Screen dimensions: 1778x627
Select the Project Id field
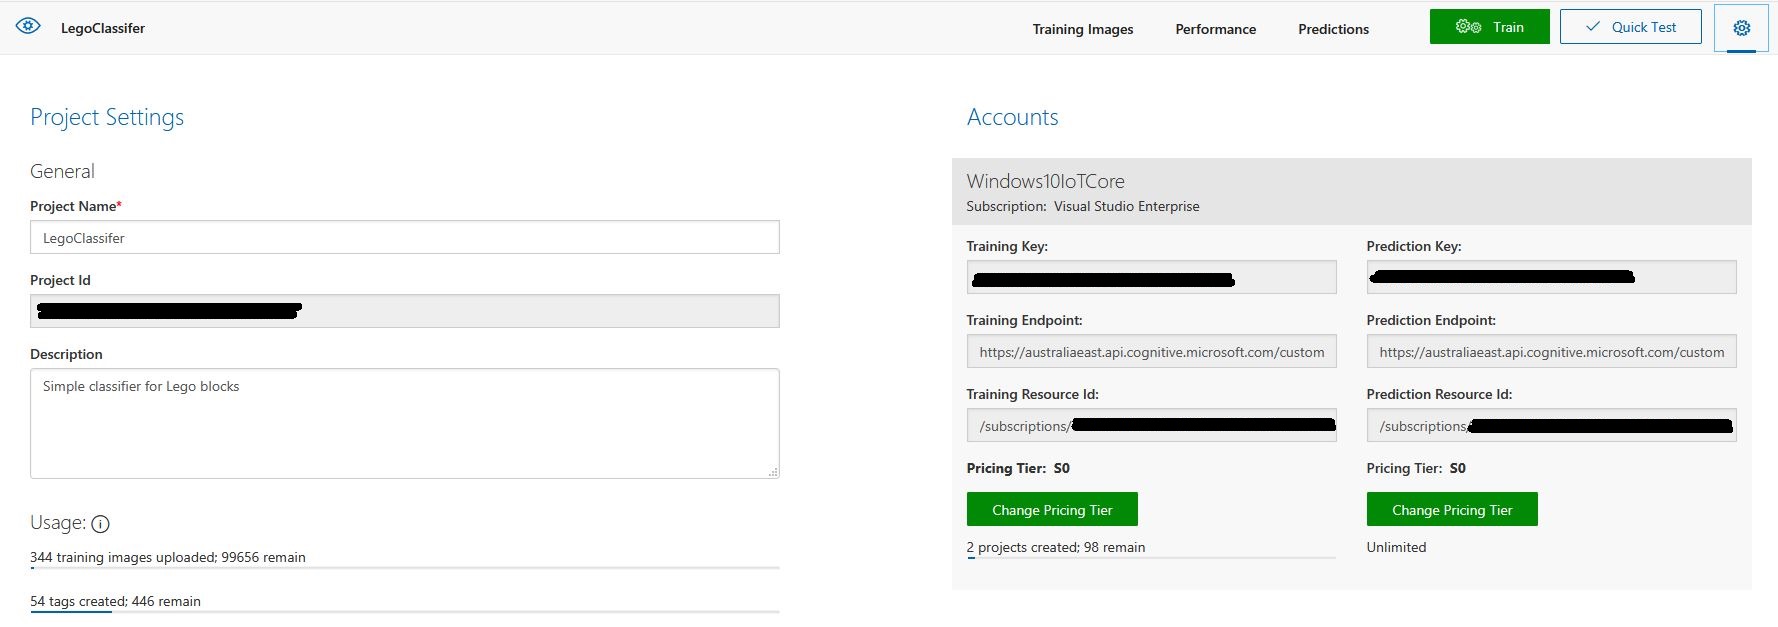pos(404,311)
